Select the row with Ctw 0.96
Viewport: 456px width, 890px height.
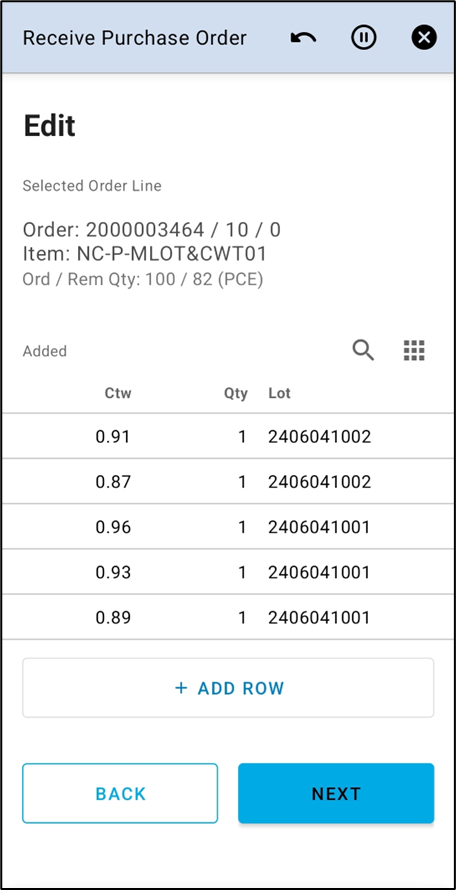tap(228, 527)
